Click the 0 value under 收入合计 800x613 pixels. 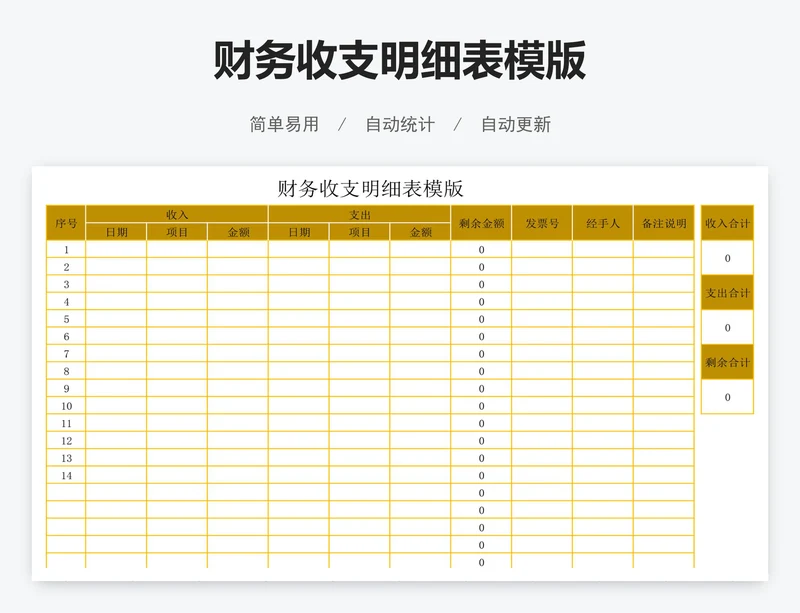(x=728, y=258)
